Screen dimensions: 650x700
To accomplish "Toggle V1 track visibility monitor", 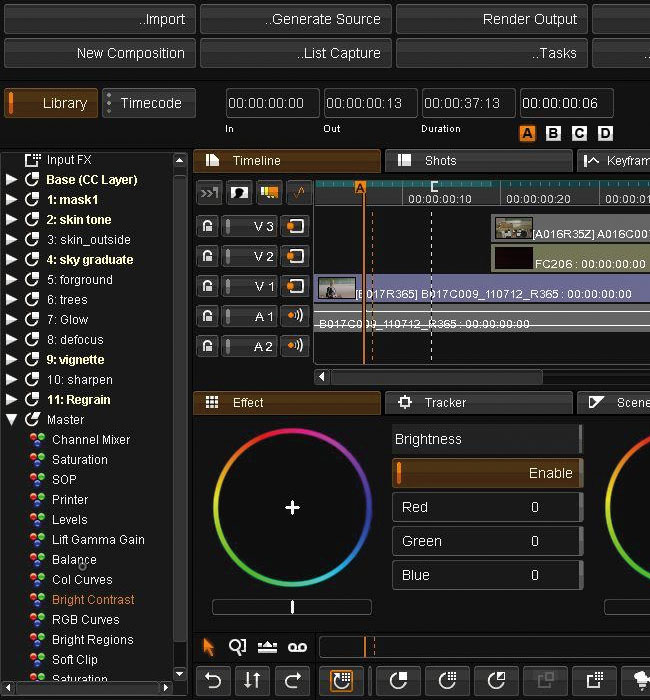I will pyautogui.click(x=295, y=286).
